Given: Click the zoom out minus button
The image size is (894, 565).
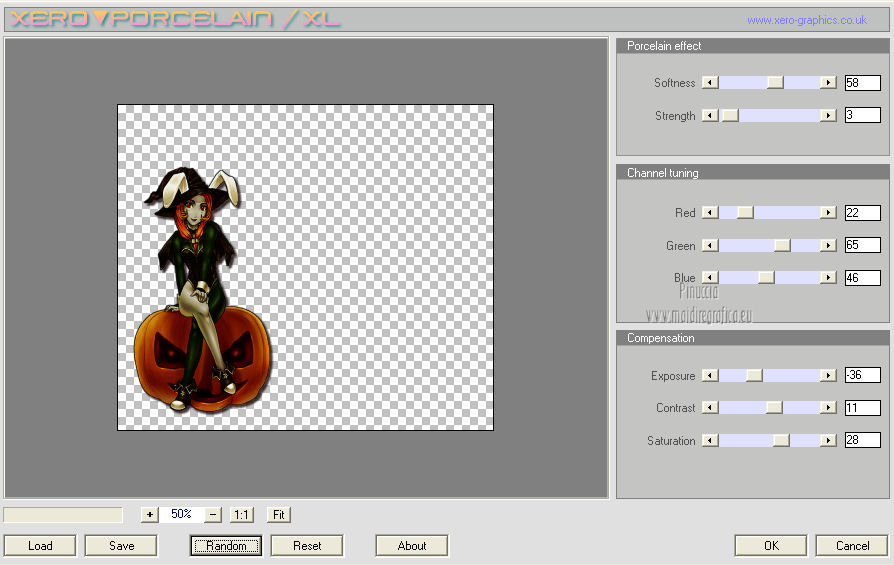Looking at the screenshot, I should pyautogui.click(x=213, y=515).
